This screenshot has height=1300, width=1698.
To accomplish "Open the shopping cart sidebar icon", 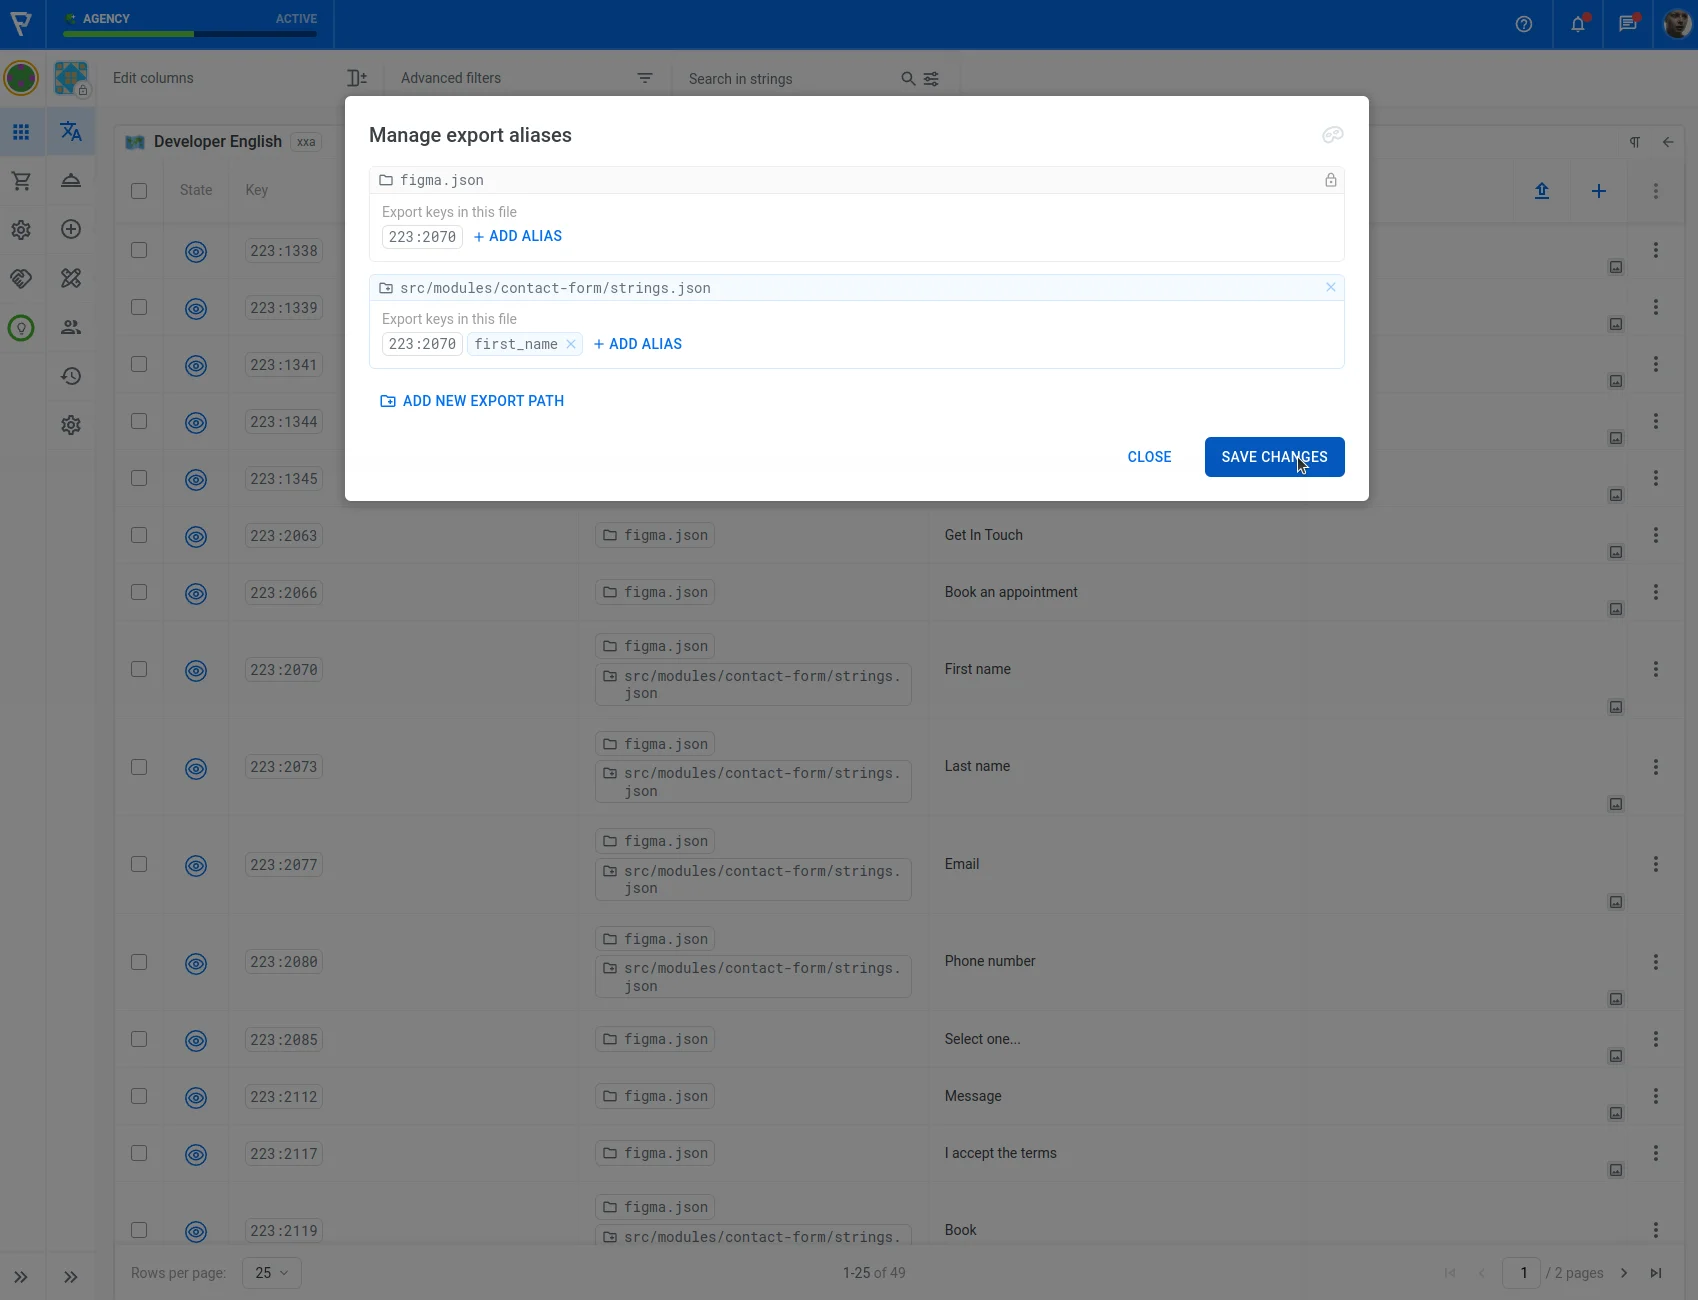I will (21, 181).
